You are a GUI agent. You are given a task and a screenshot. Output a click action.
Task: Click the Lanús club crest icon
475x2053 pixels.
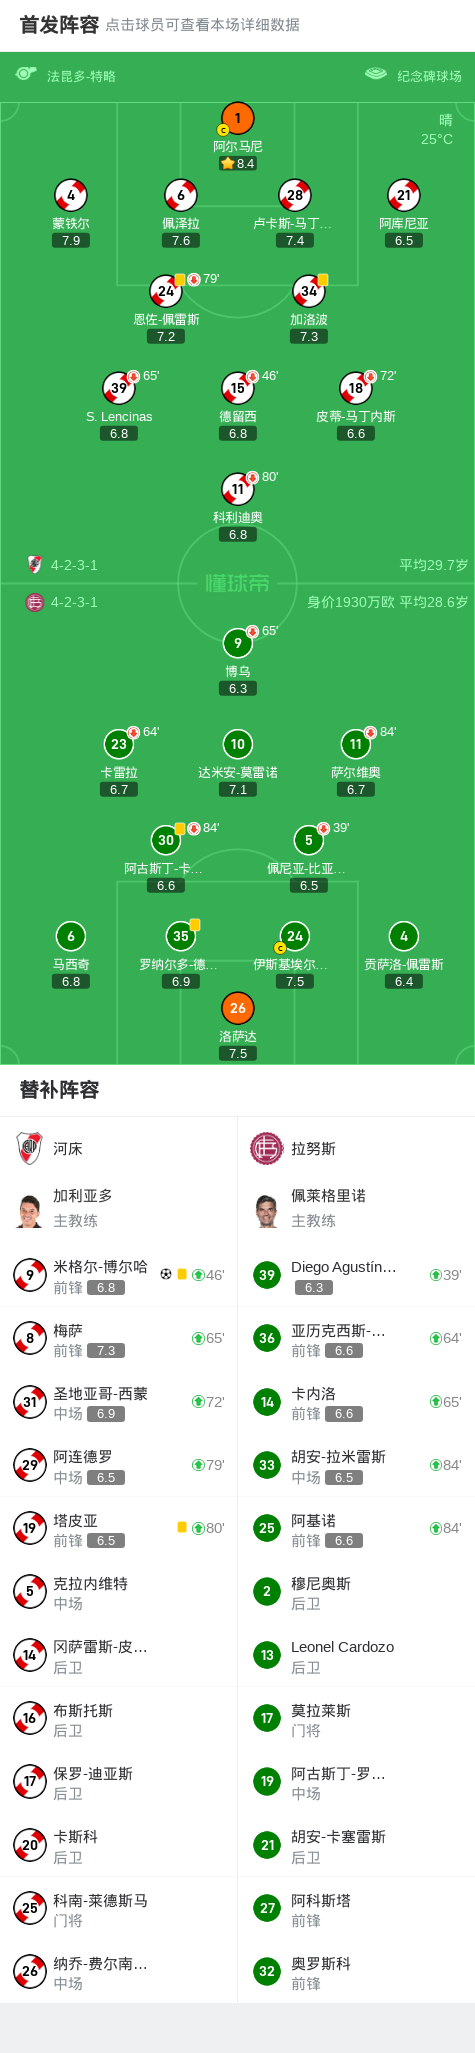tap(266, 1148)
